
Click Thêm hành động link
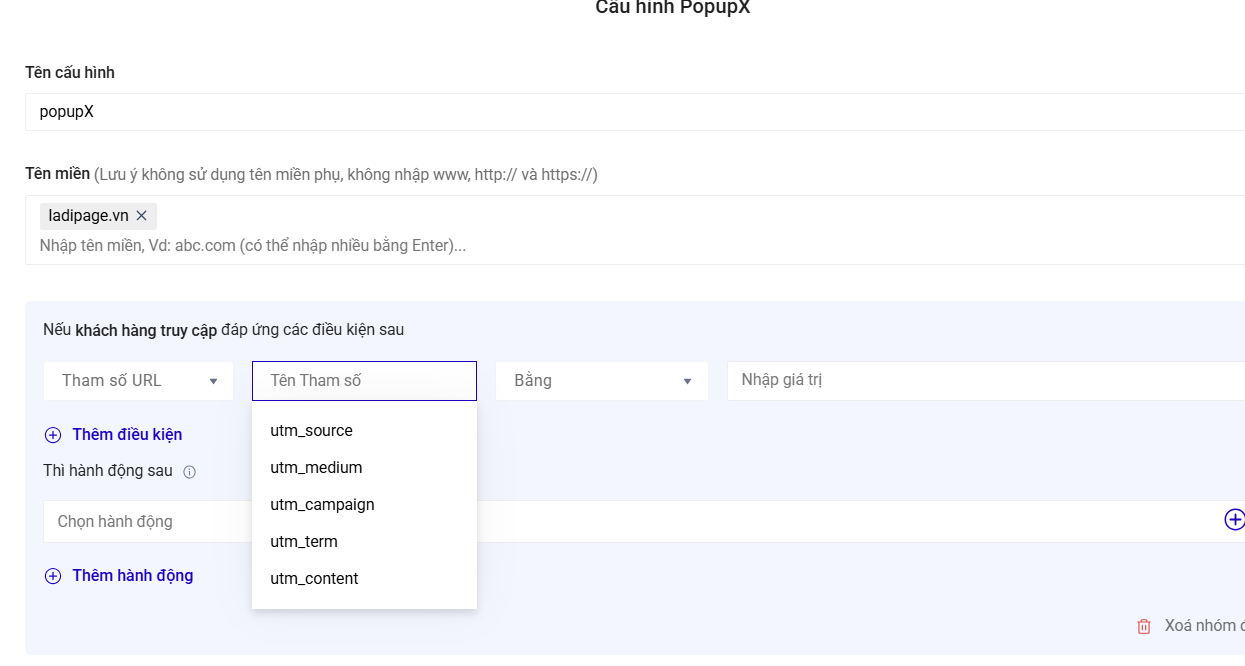click(133, 576)
